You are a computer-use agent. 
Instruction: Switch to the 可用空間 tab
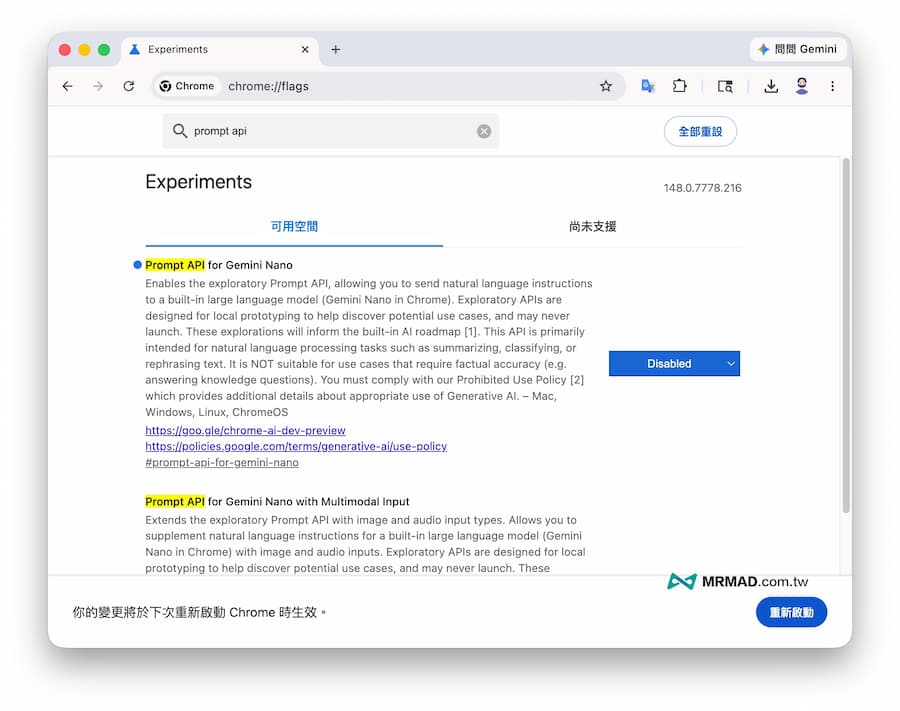pos(294,227)
